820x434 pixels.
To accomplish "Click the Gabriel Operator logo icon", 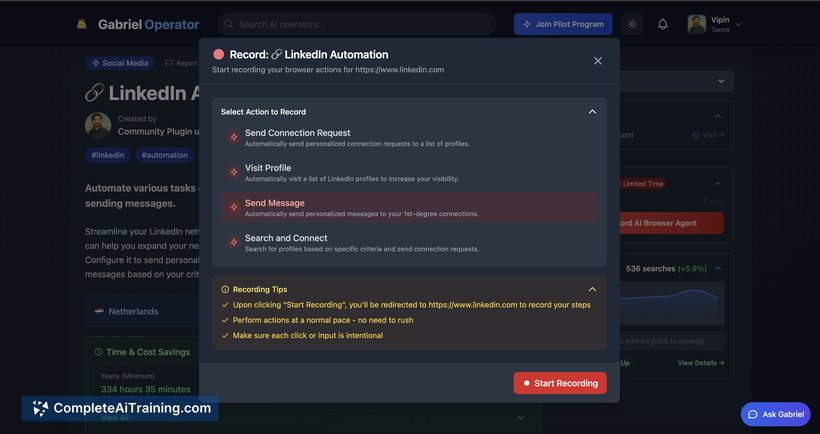I will [x=82, y=24].
